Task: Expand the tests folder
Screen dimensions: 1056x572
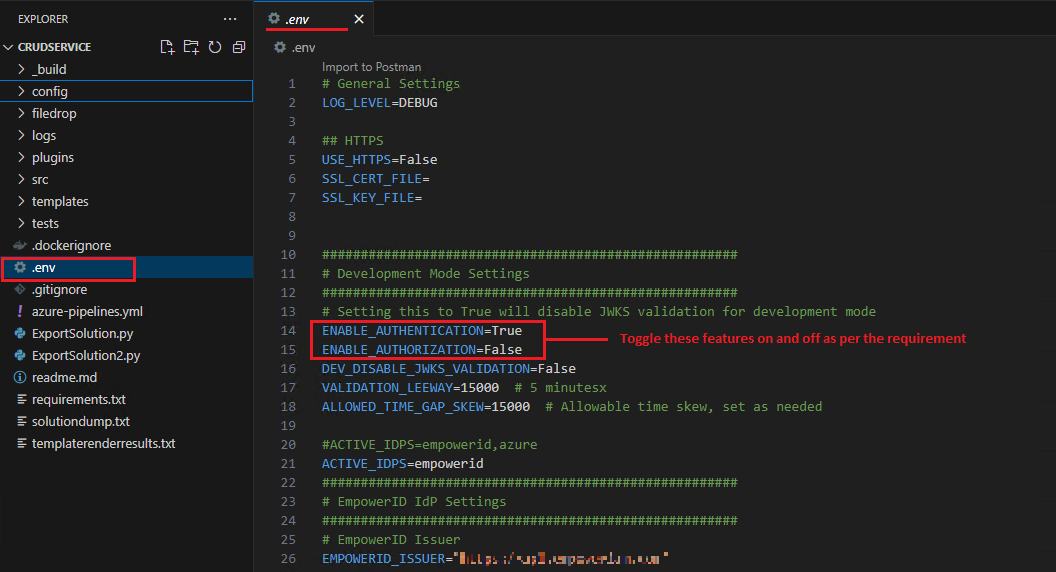Action: [x=21, y=223]
